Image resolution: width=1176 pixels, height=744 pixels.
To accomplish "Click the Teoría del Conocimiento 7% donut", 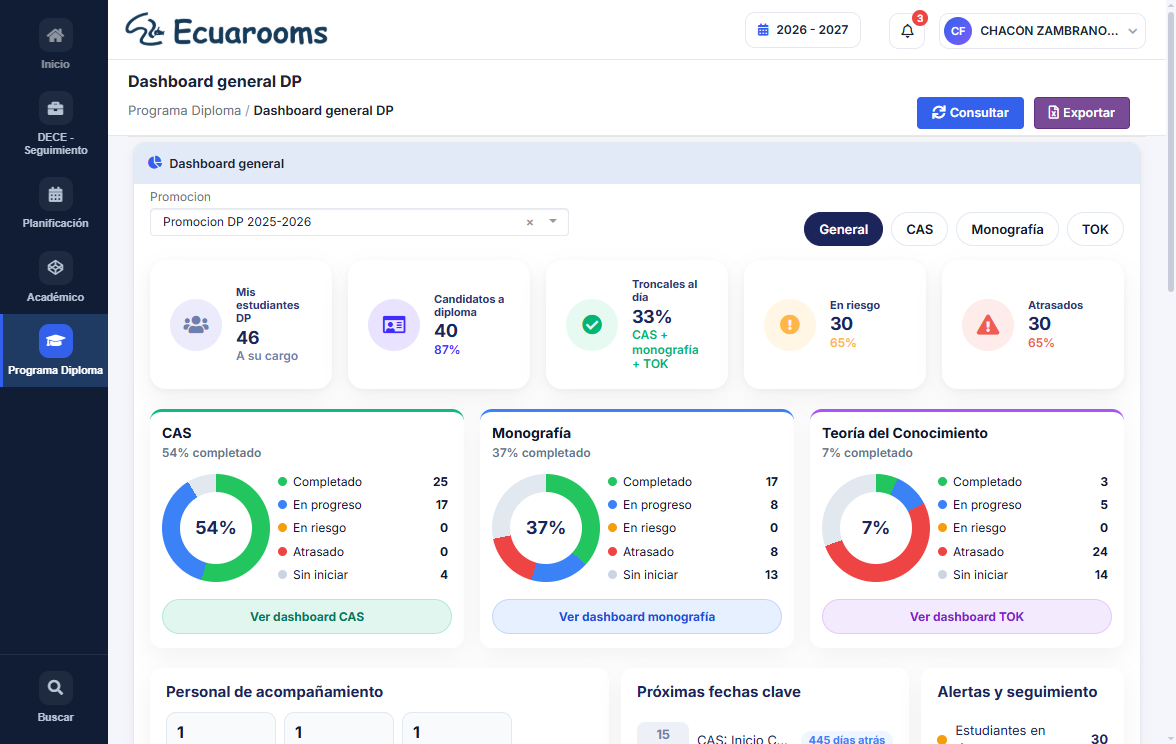I will pyautogui.click(x=876, y=528).
